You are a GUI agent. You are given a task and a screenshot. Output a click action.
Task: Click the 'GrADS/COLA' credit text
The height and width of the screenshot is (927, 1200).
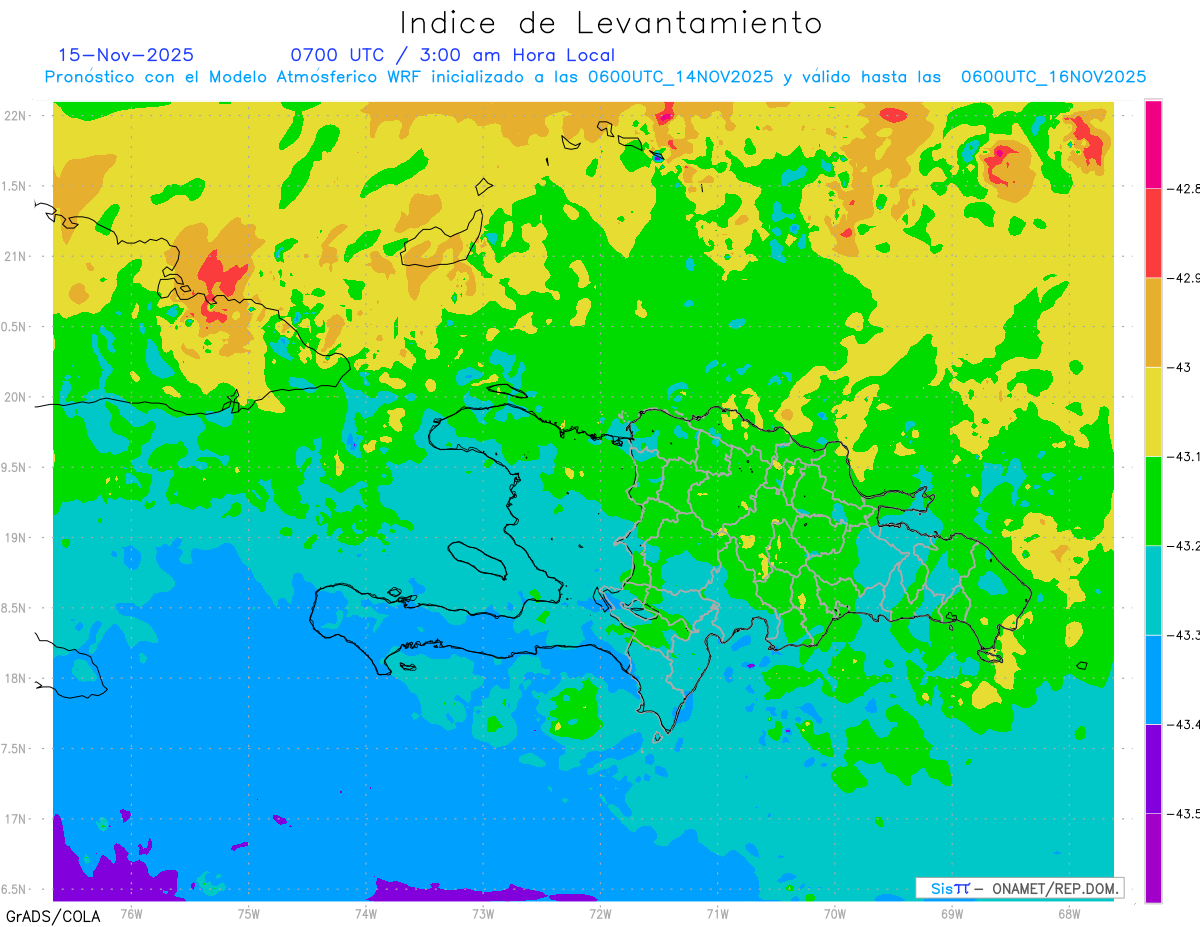54,916
